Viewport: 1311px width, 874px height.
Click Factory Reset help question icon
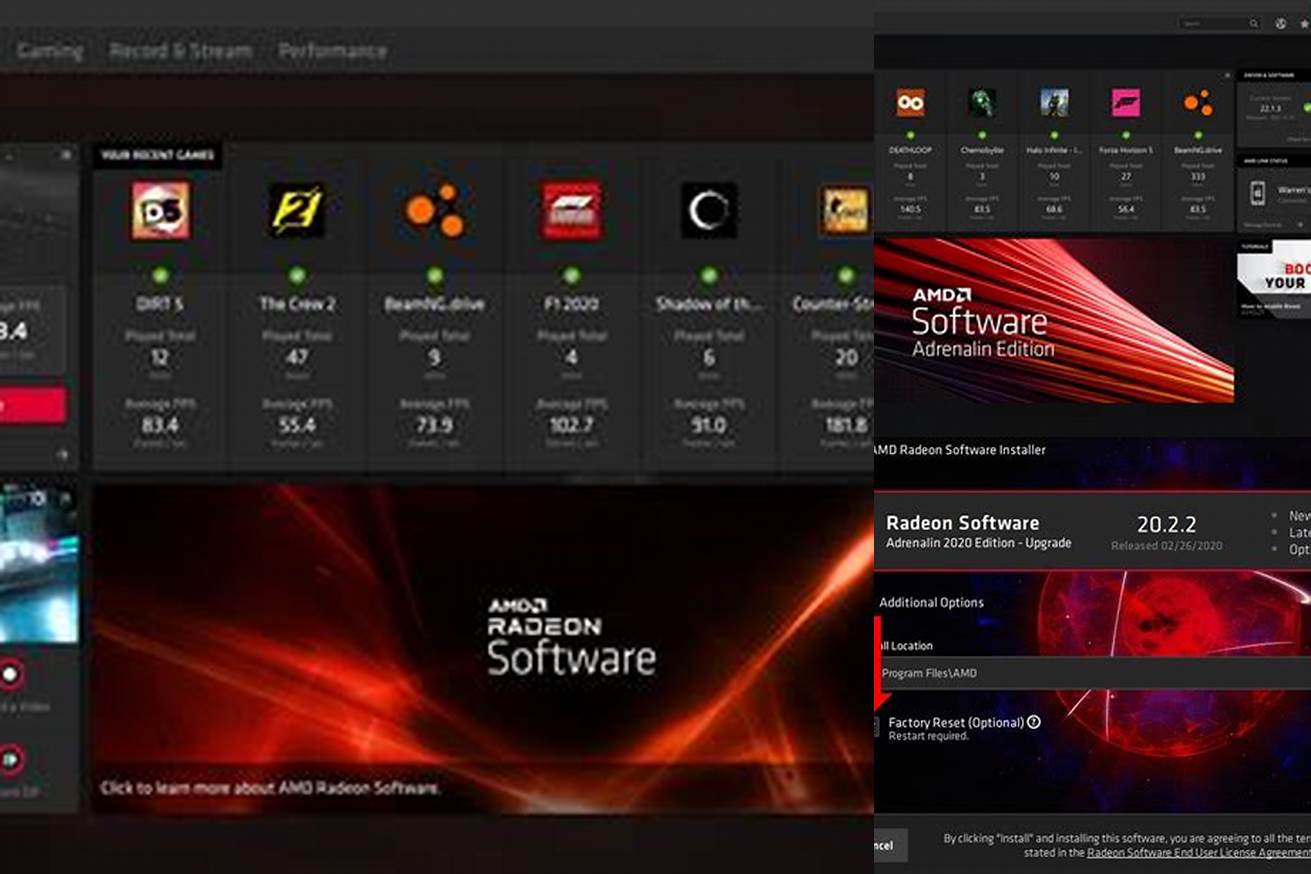tap(1034, 722)
